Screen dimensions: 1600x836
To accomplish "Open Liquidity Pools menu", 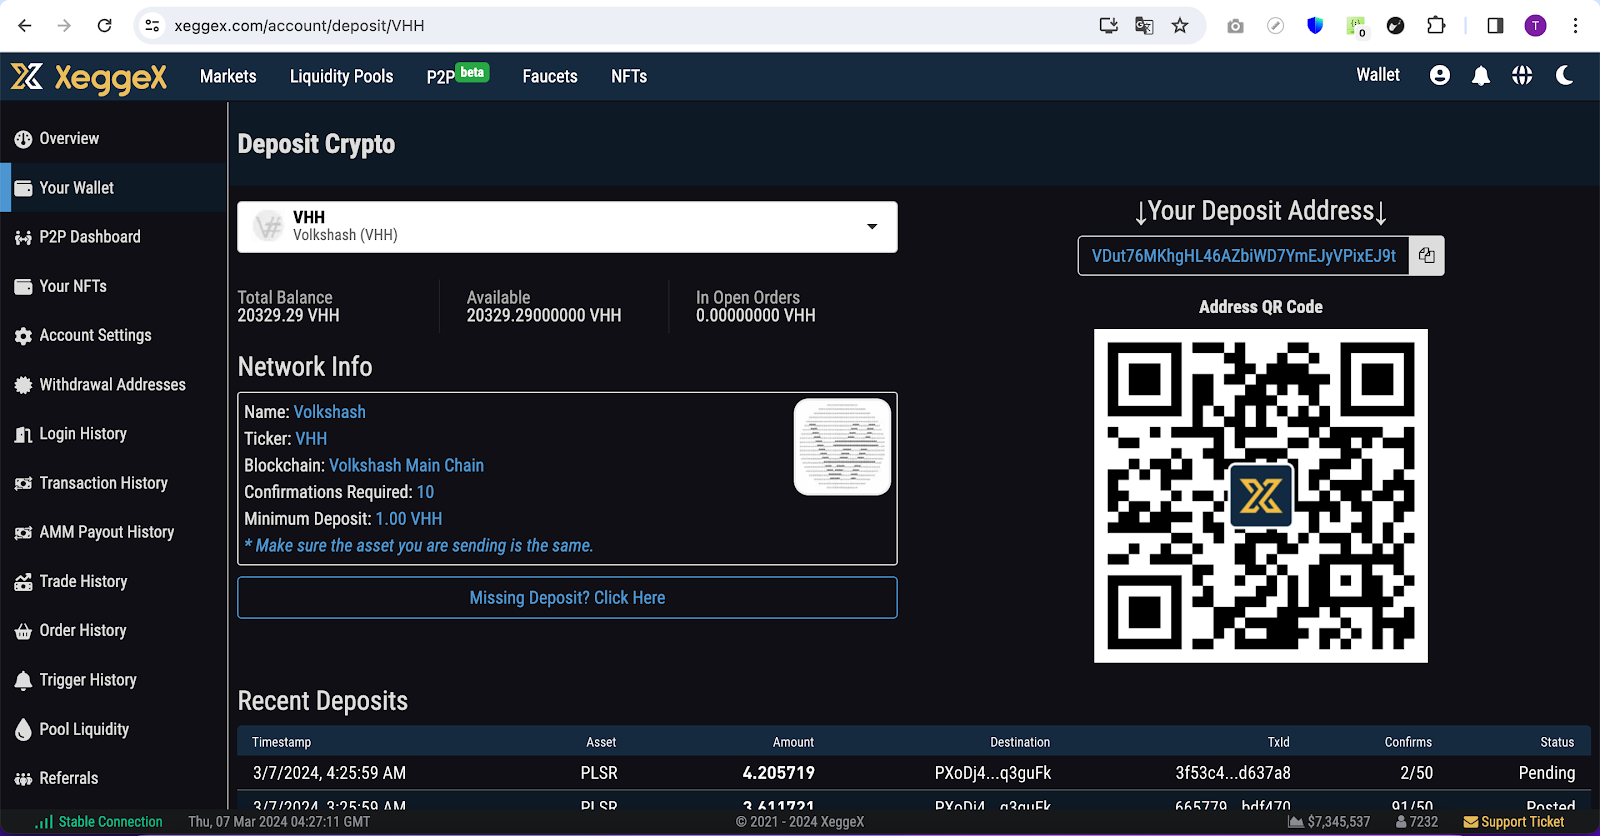I will click(x=341, y=76).
